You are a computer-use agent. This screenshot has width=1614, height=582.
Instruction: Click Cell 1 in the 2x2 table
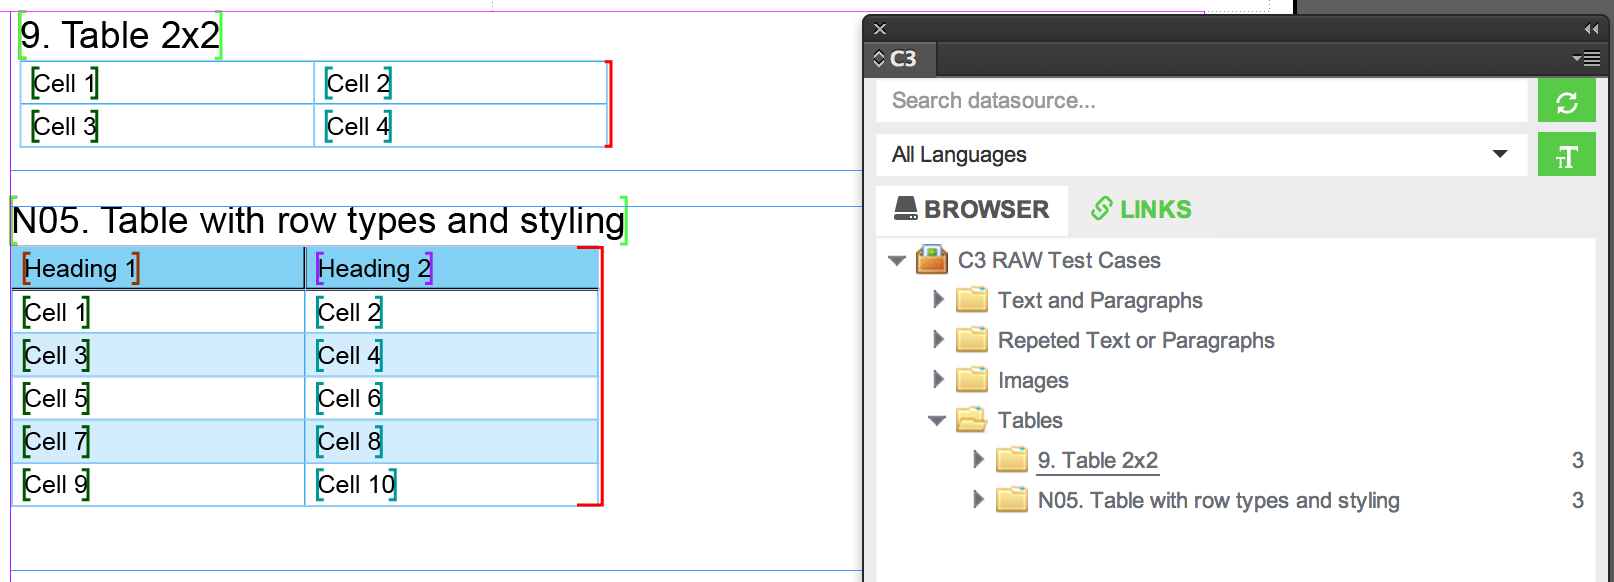tap(167, 83)
